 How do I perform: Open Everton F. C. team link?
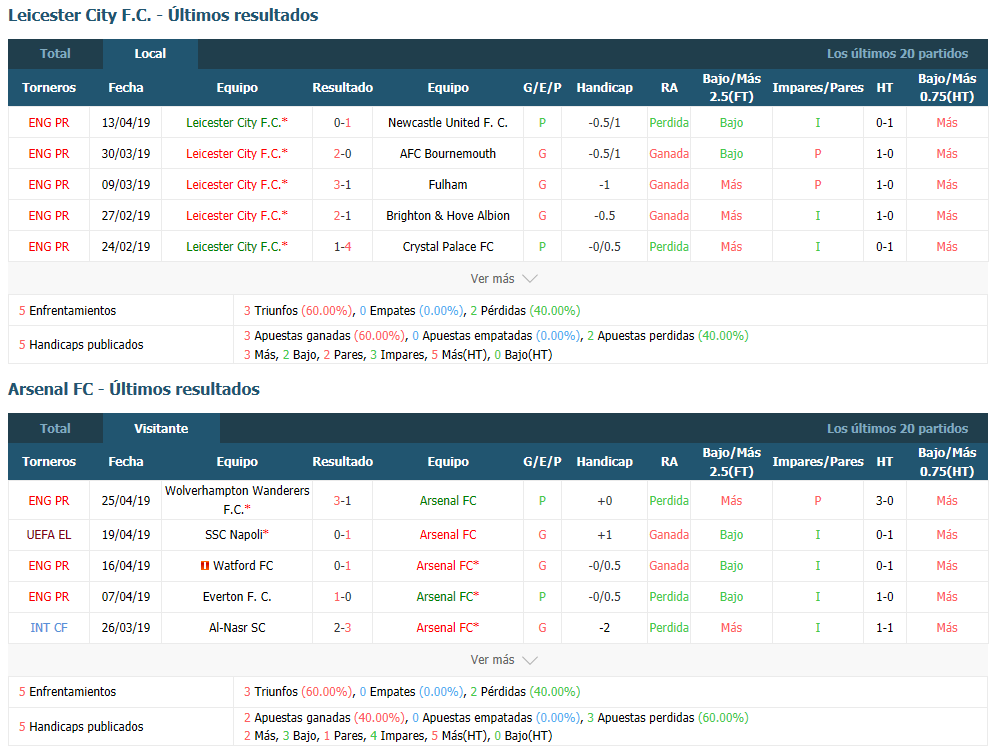point(237,596)
